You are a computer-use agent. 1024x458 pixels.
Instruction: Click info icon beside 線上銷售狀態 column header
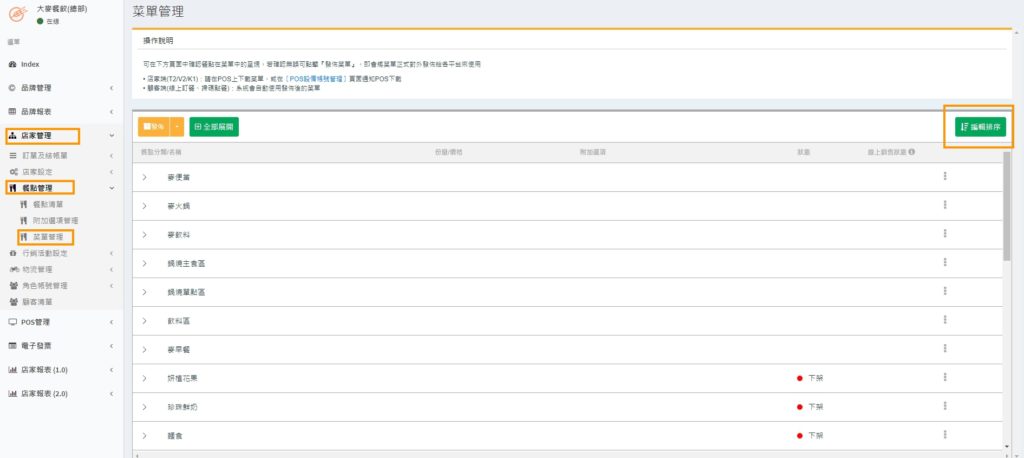(911, 152)
